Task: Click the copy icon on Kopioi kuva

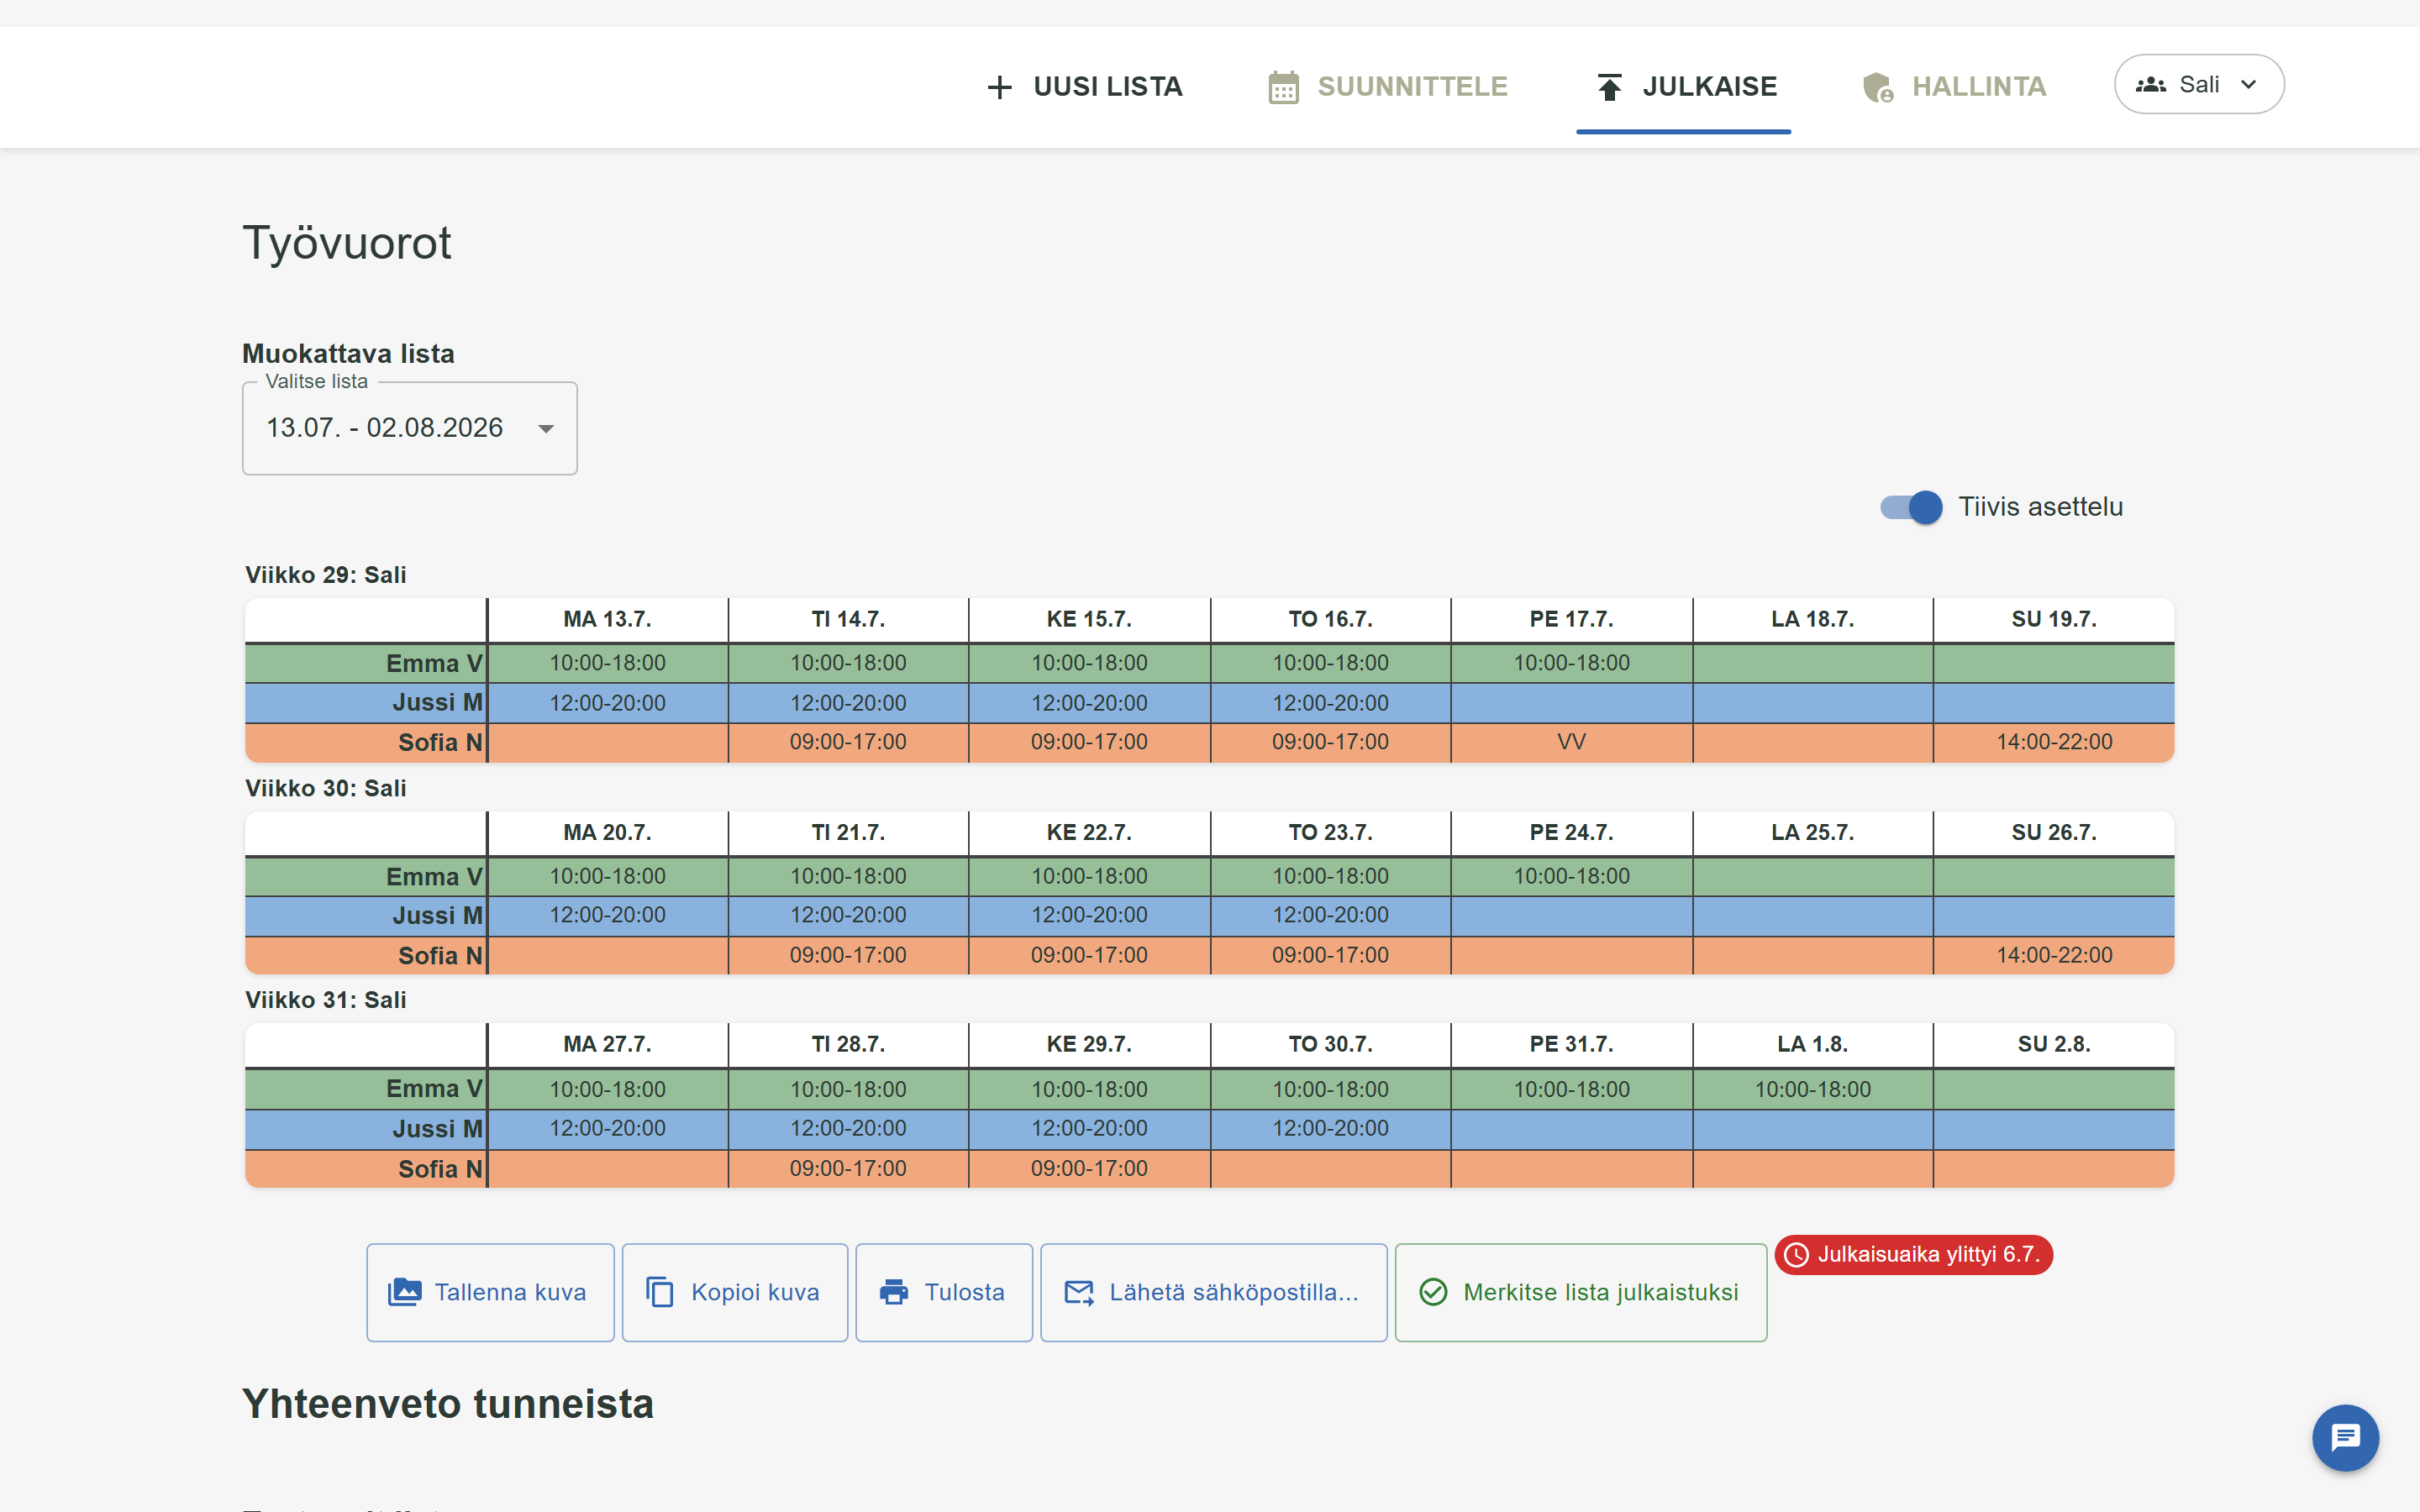Action: point(660,1292)
